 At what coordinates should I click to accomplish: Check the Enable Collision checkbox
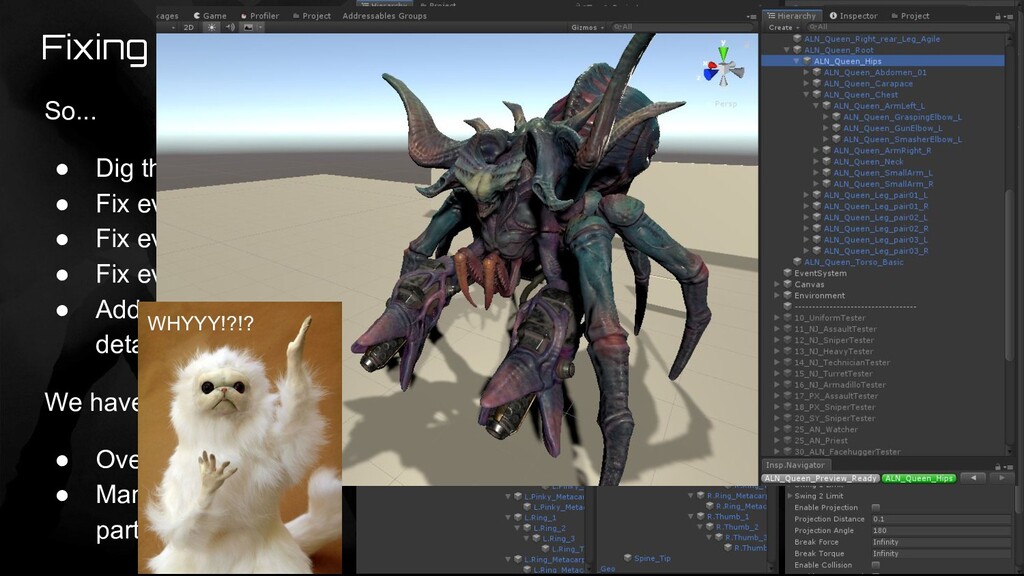pos(876,565)
